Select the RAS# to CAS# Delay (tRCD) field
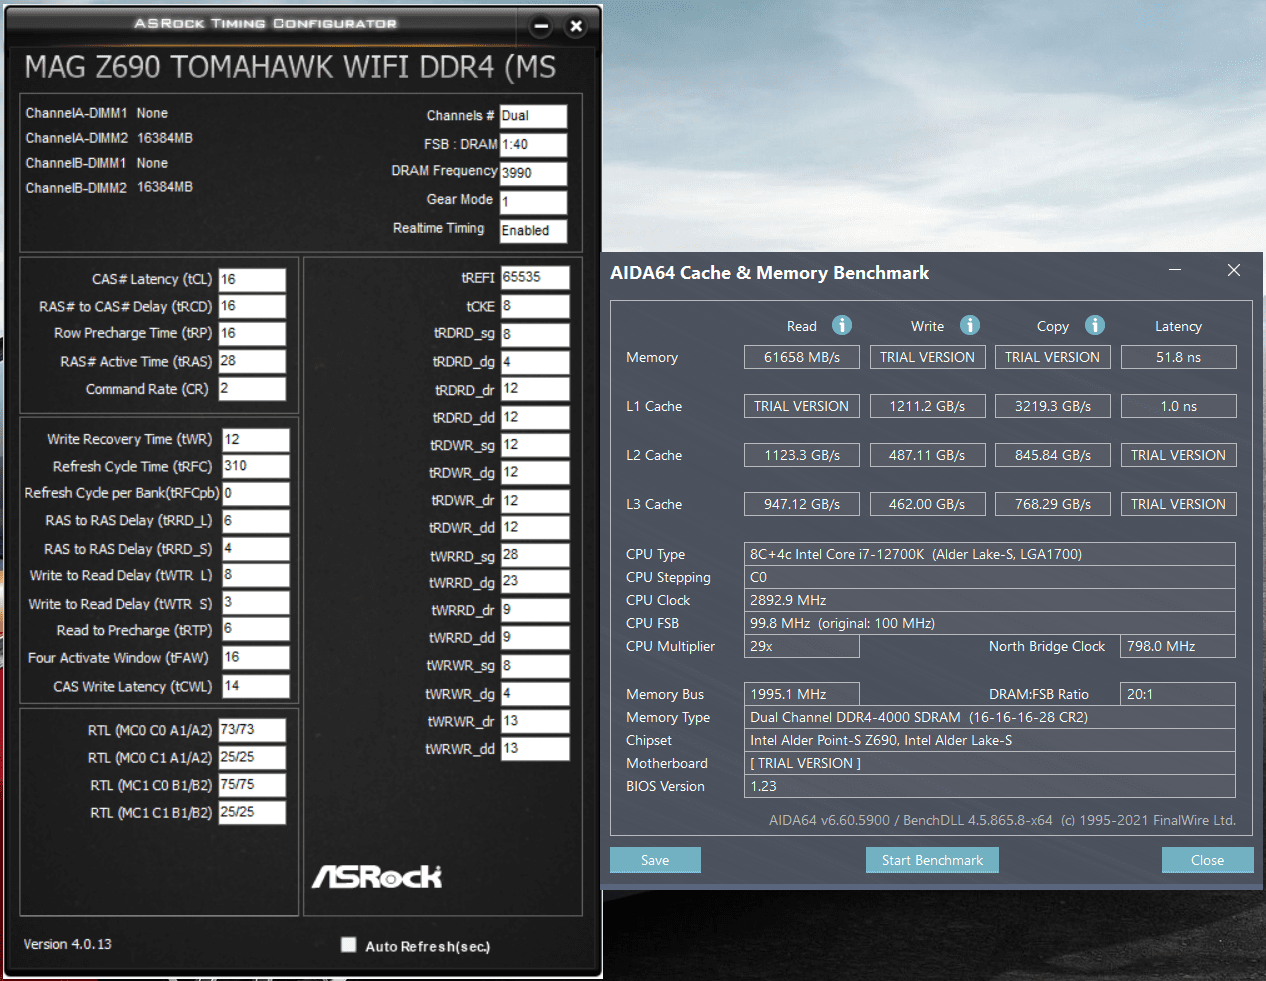1266x981 pixels. point(252,306)
